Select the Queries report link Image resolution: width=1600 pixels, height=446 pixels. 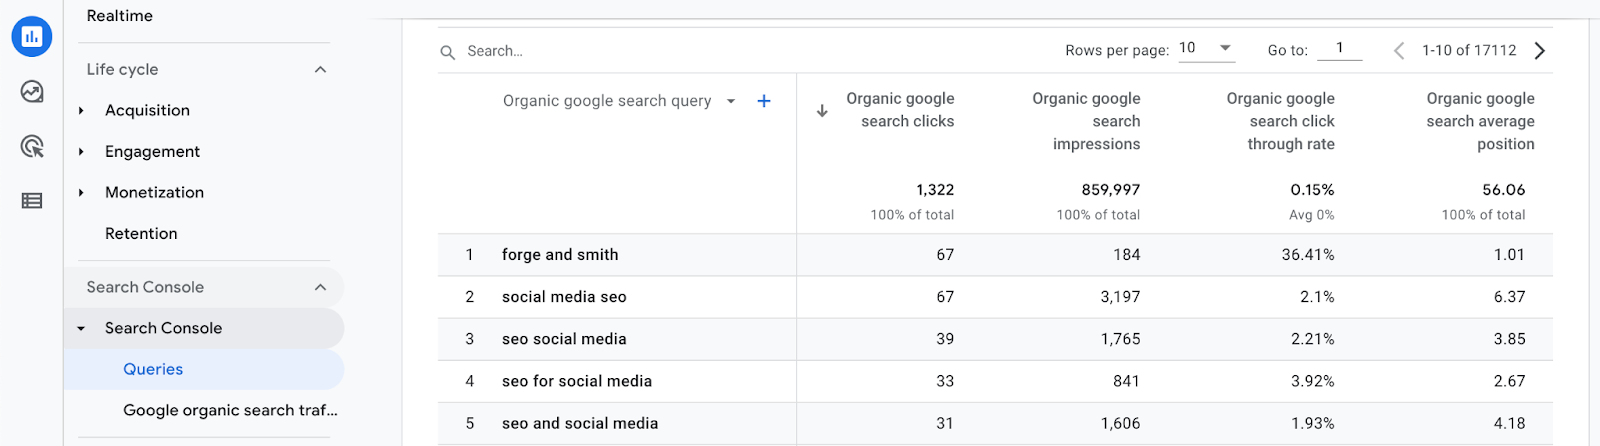pyautogui.click(x=153, y=370)
